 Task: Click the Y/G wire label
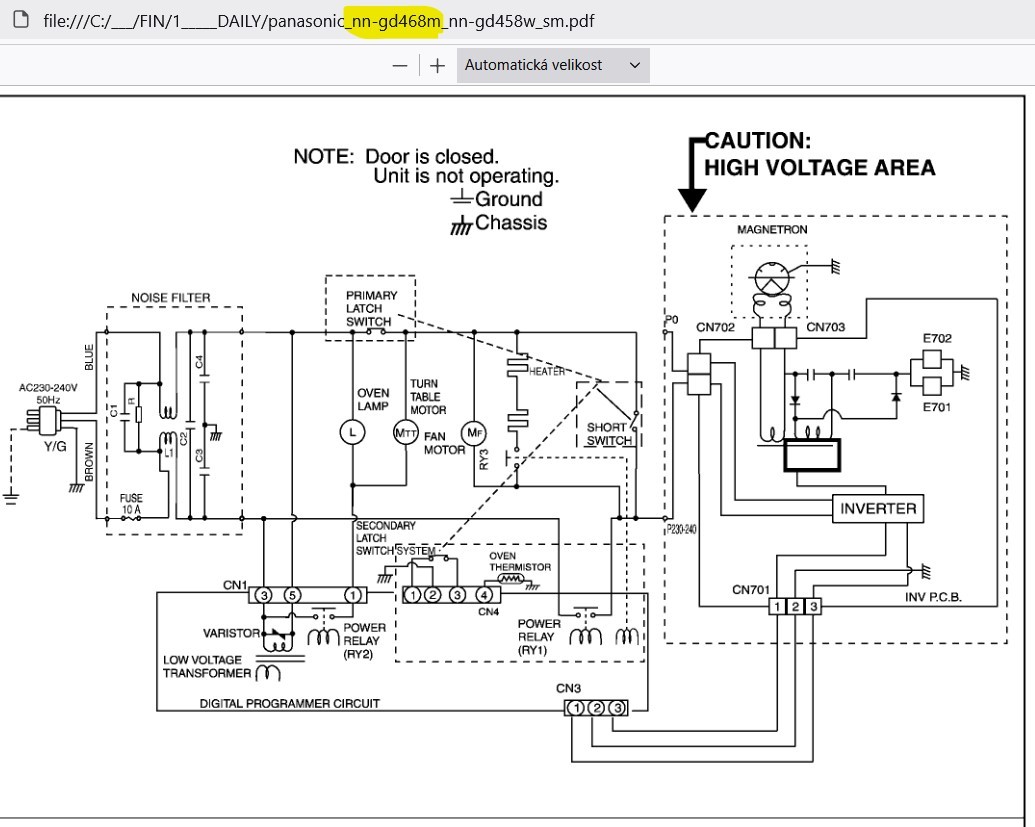[55, 447]
